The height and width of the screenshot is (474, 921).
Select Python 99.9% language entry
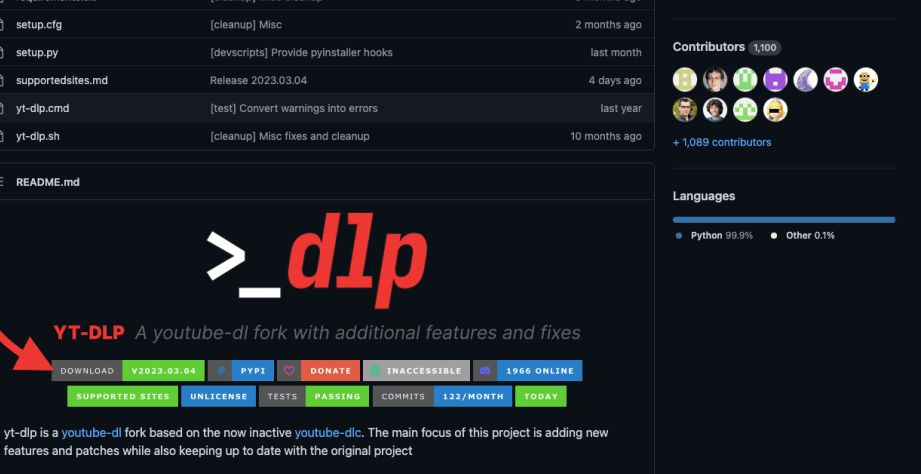coord(715,235)
